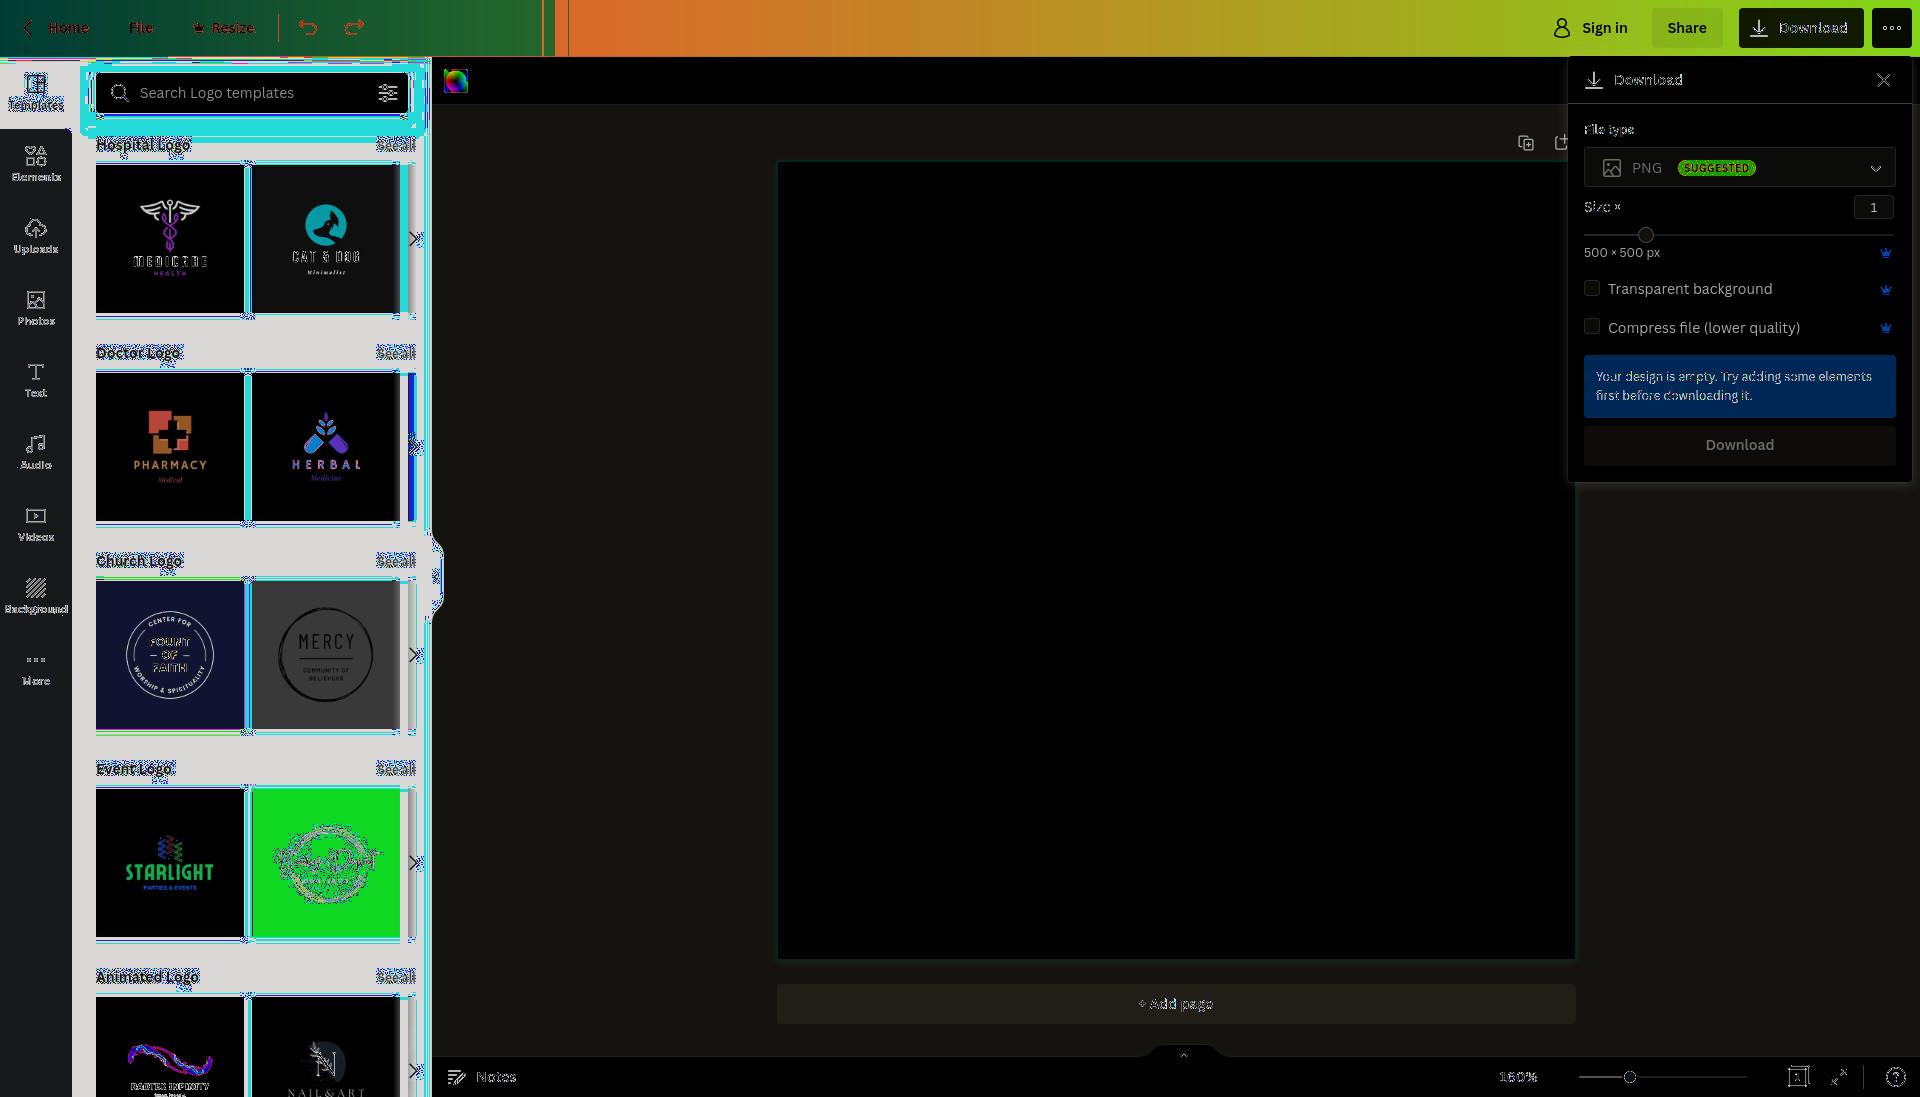Click the panel's Download button

pyautogui.click(x=1739, y=445)
